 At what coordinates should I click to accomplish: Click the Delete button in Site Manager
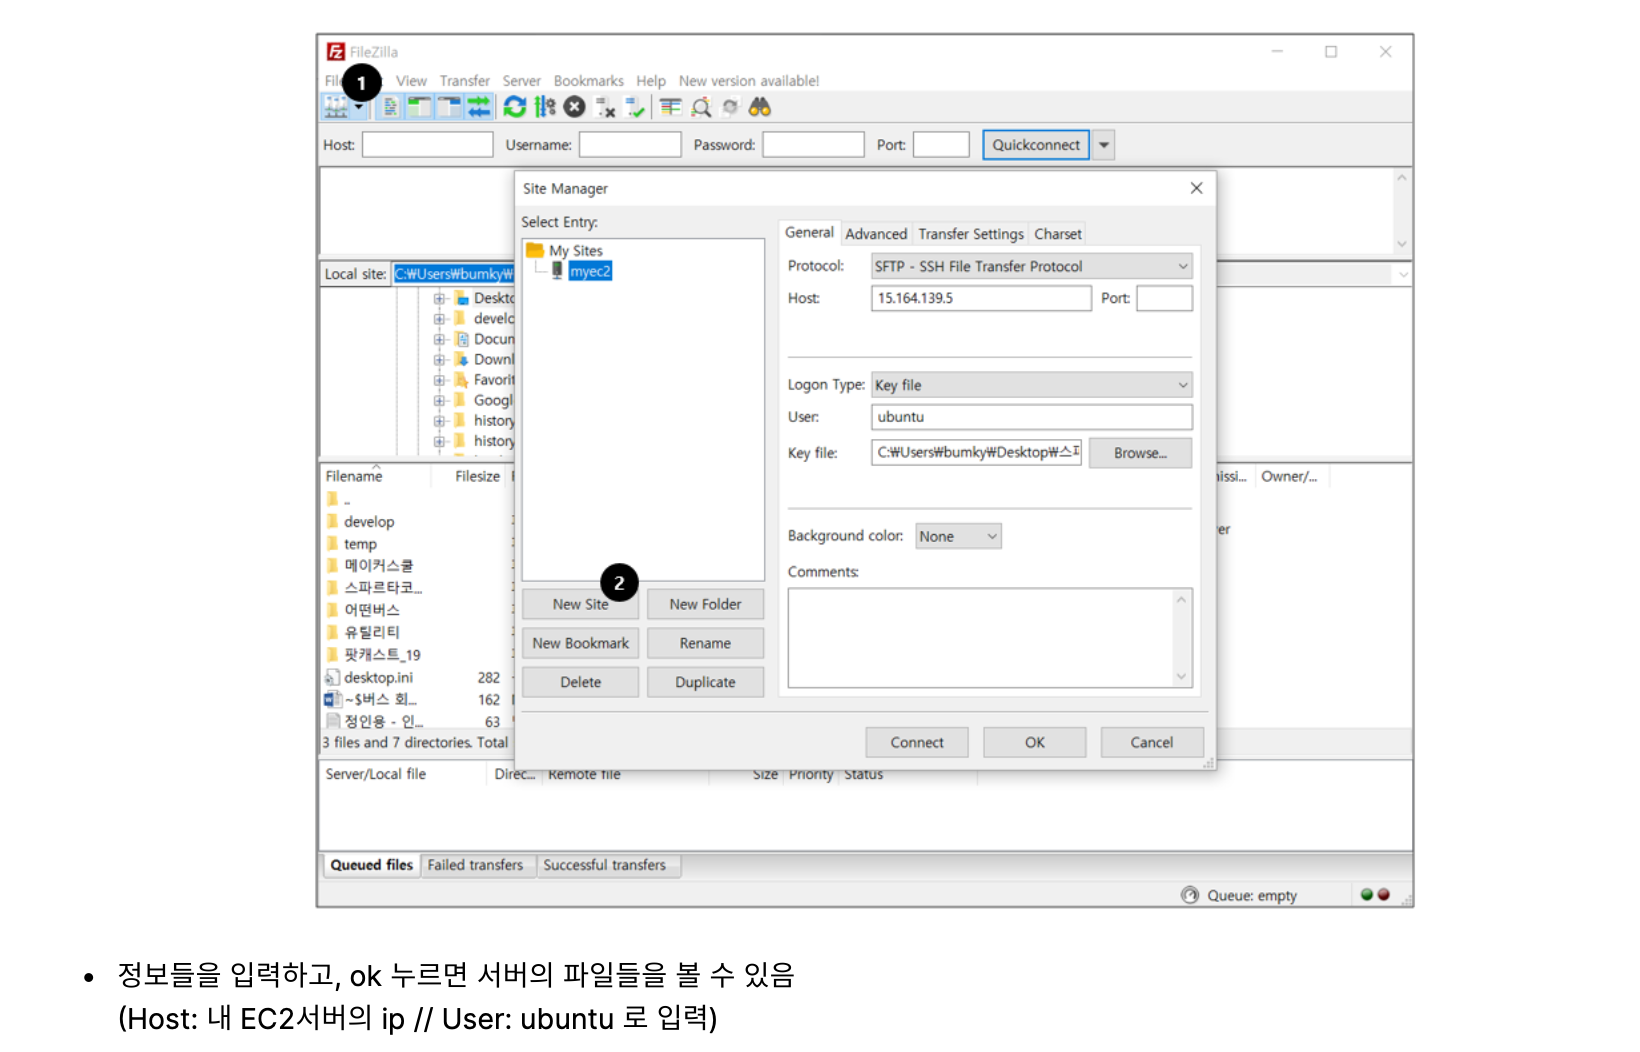pyautogui.click(x=580, y=682)
